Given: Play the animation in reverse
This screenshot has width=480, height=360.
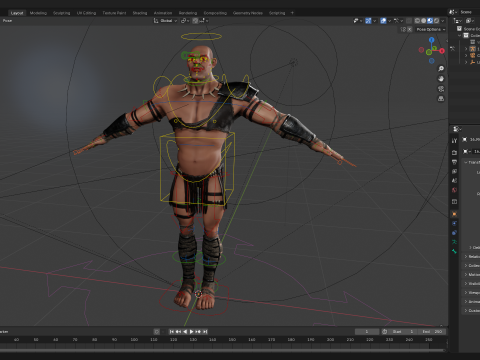Looking at the screenshot, I should pyautogui.click(x=185, y=332).
